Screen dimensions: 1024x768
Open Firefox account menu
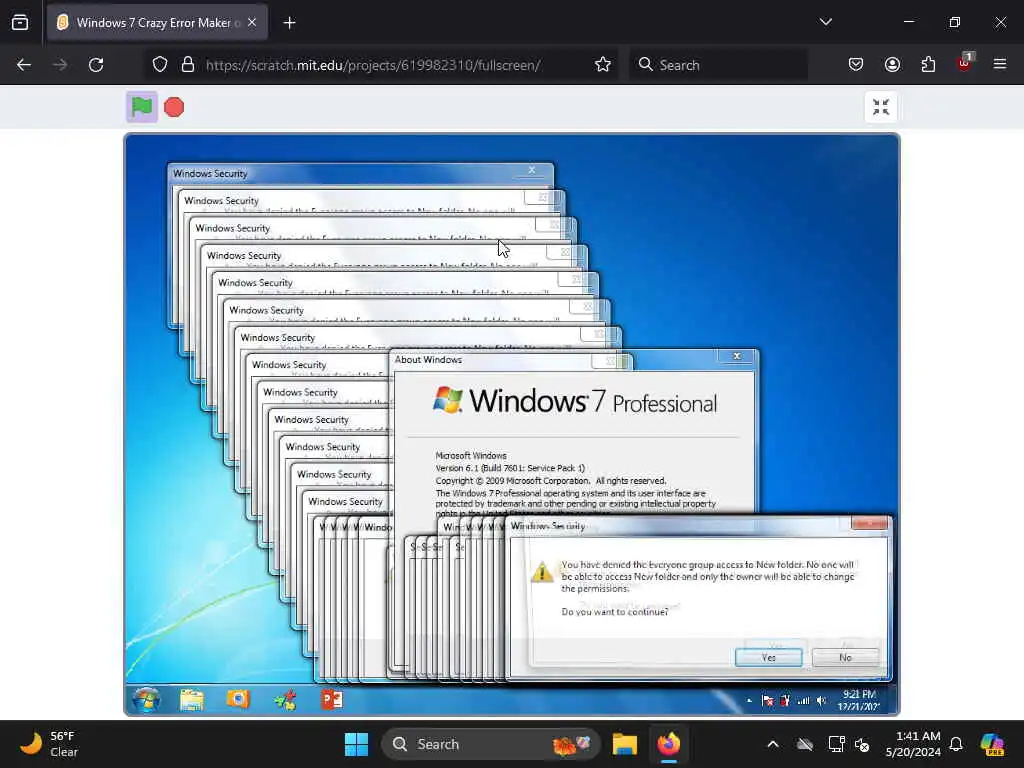tap(892, 65)
